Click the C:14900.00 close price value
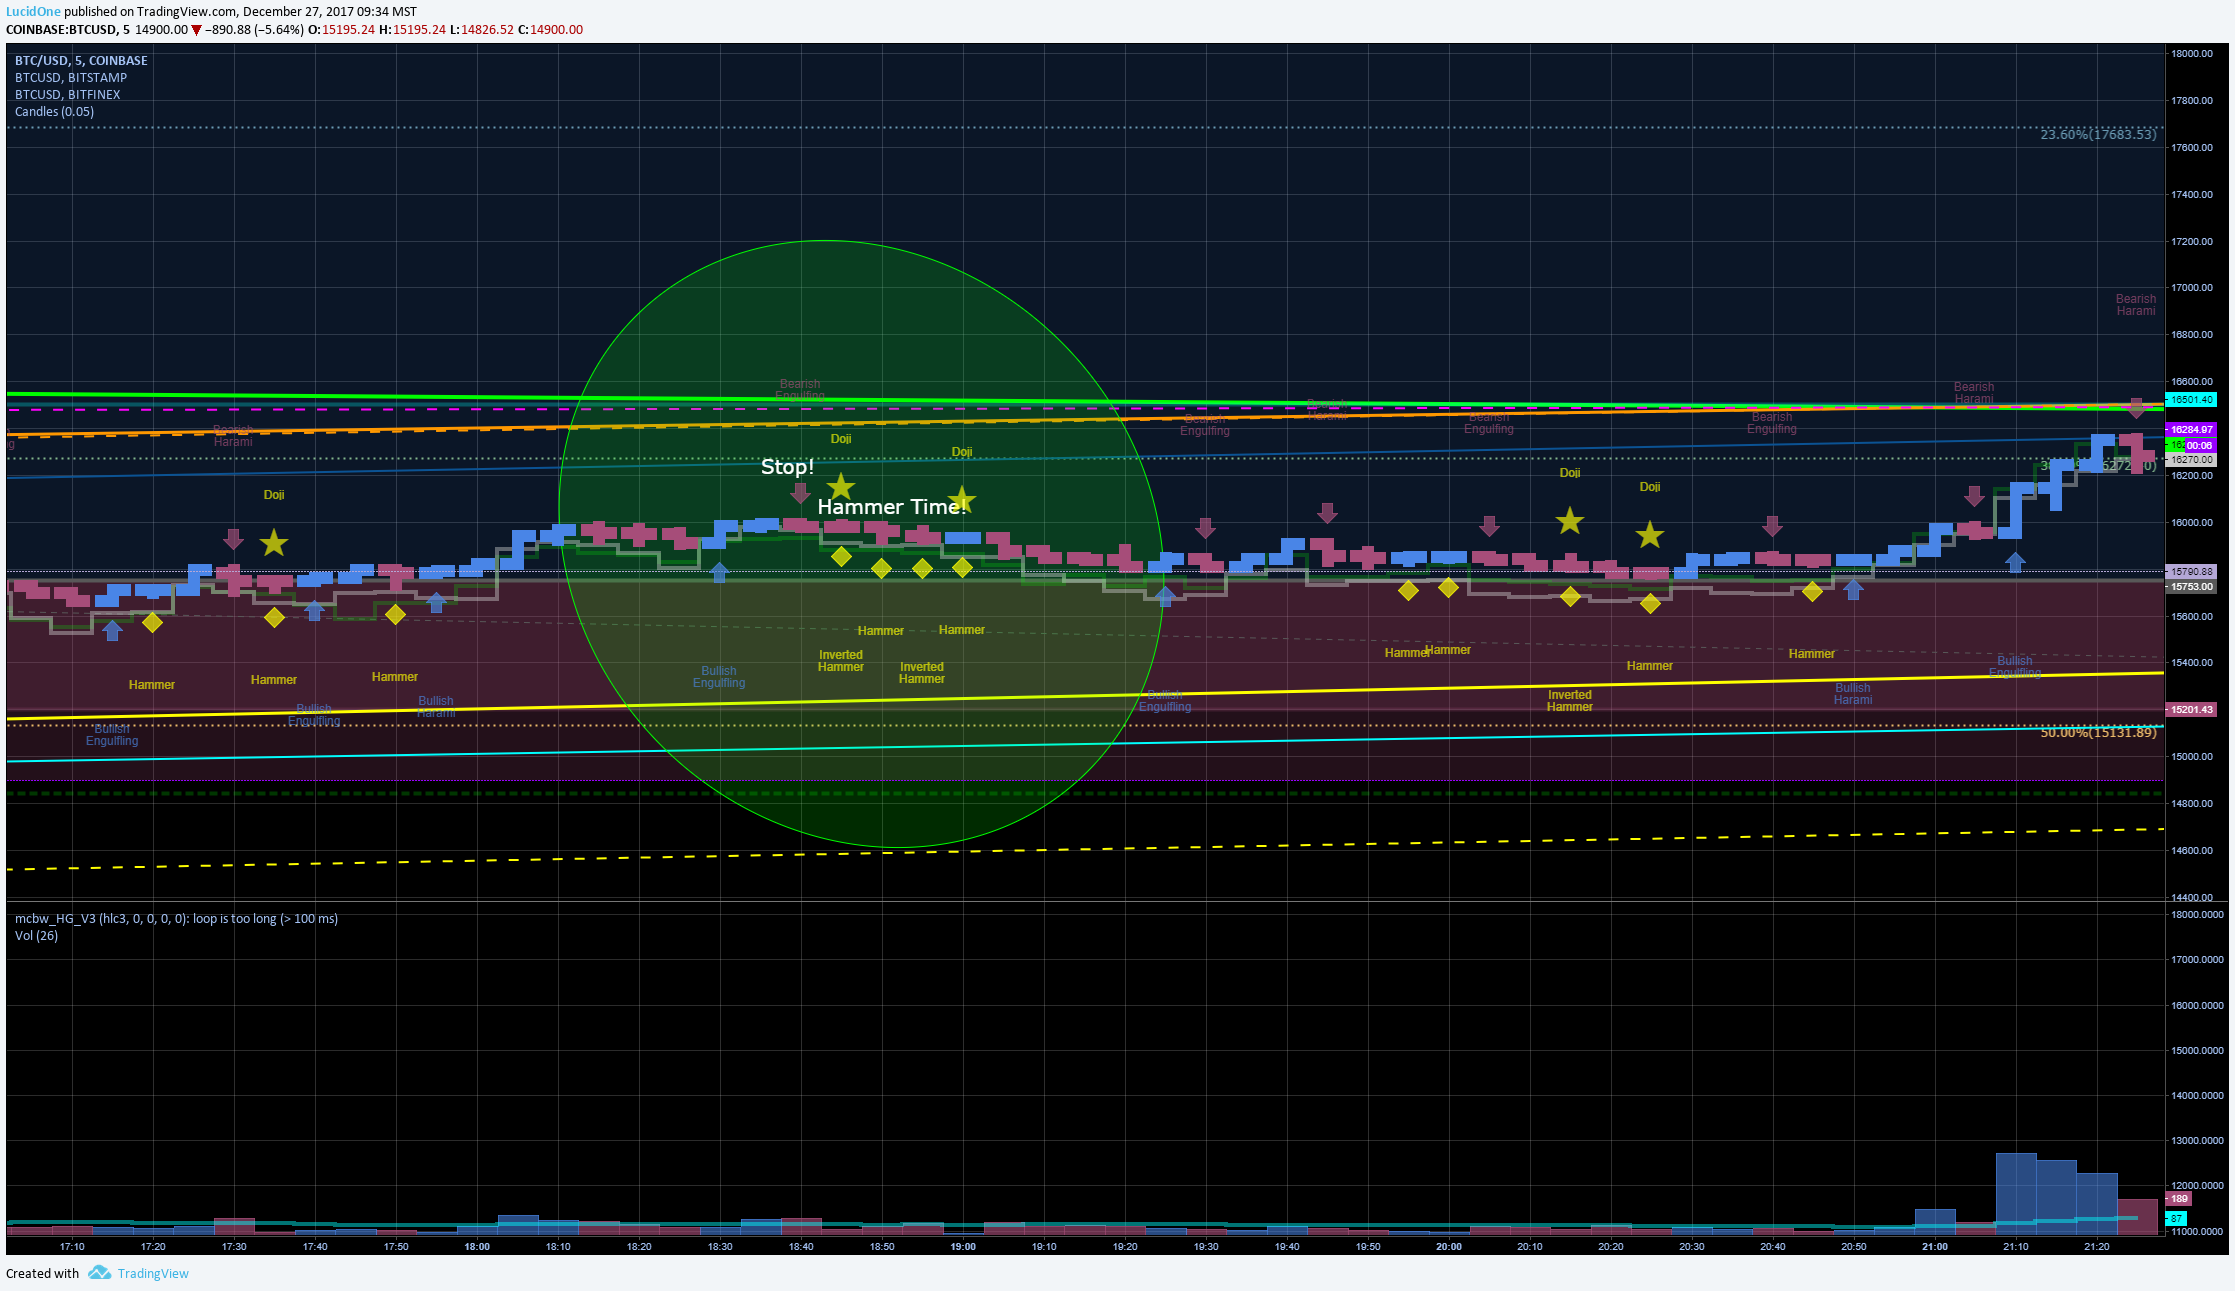2235x1291 pixels. [550, 30]
